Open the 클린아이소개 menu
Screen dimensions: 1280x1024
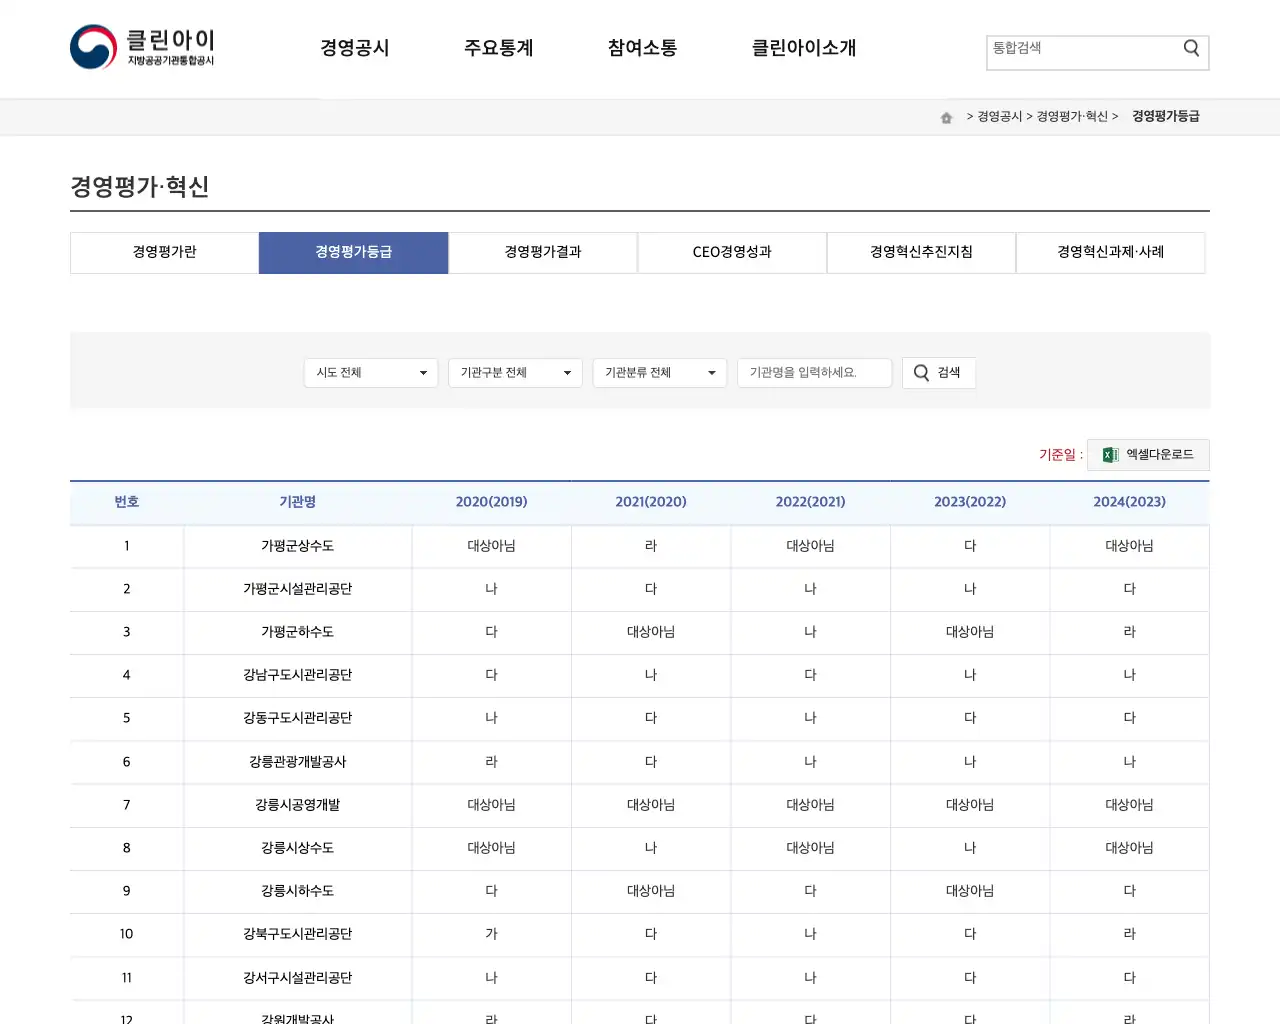[803, 47]
